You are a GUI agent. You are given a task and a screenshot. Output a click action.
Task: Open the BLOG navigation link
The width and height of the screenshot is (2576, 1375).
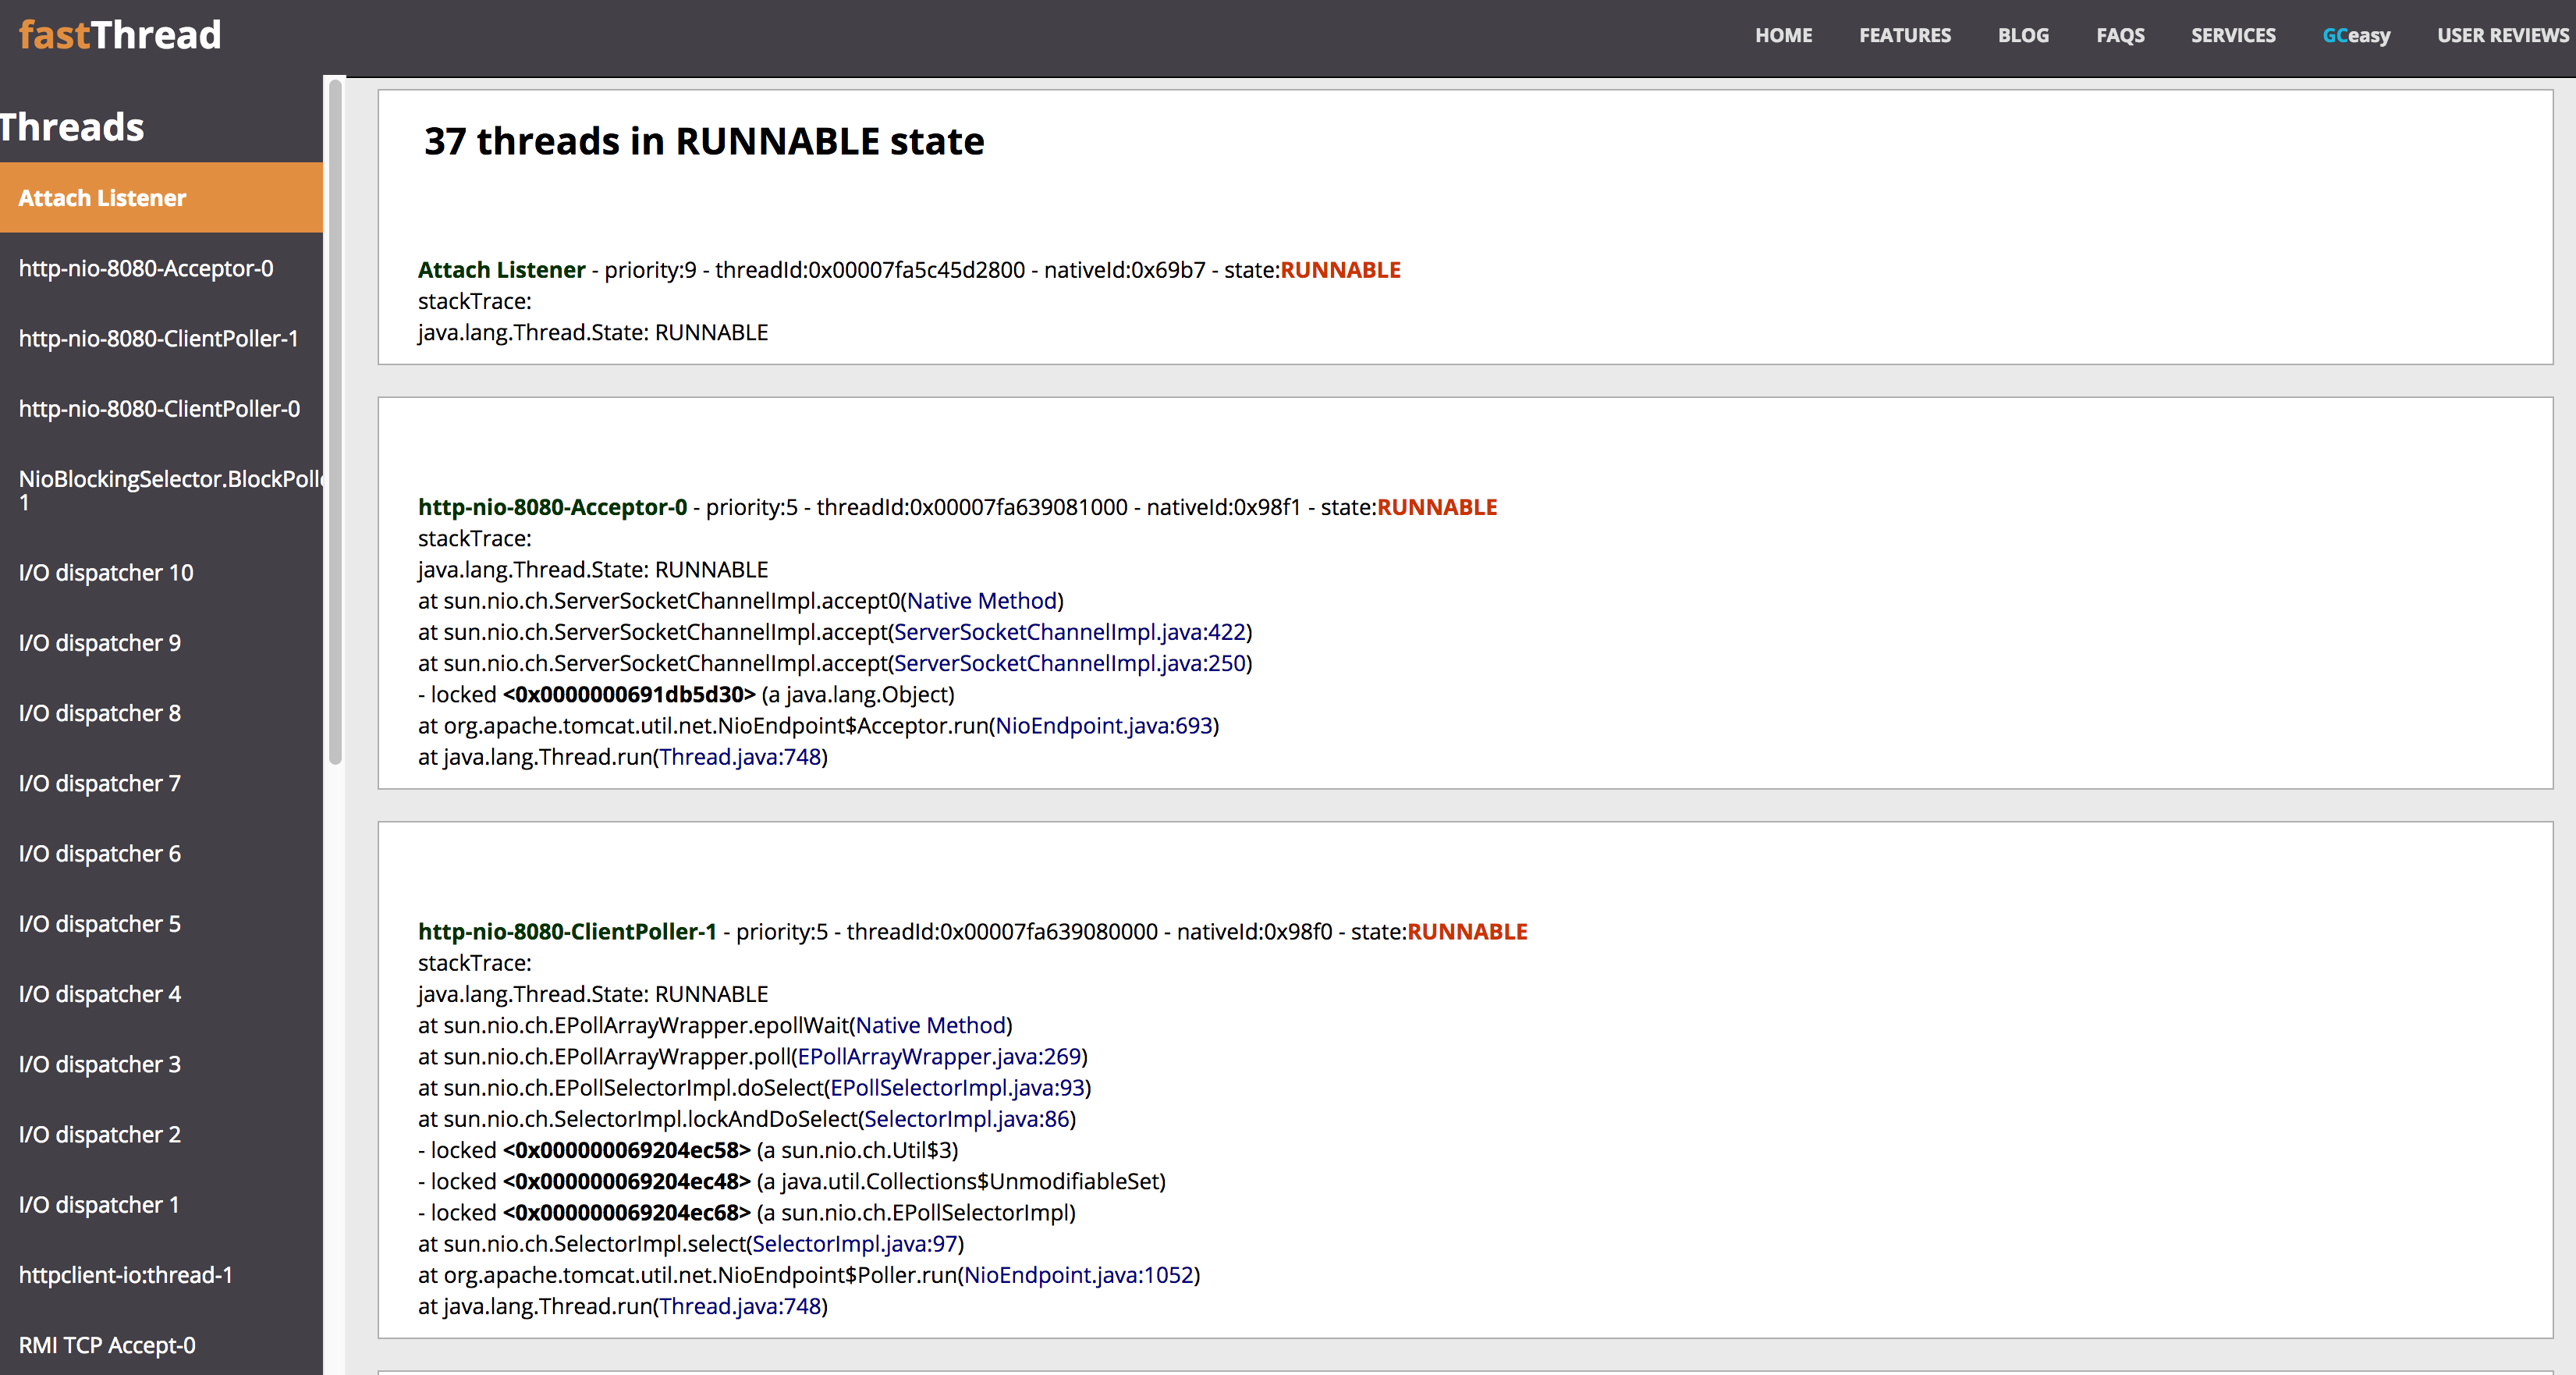point(2023,35)
